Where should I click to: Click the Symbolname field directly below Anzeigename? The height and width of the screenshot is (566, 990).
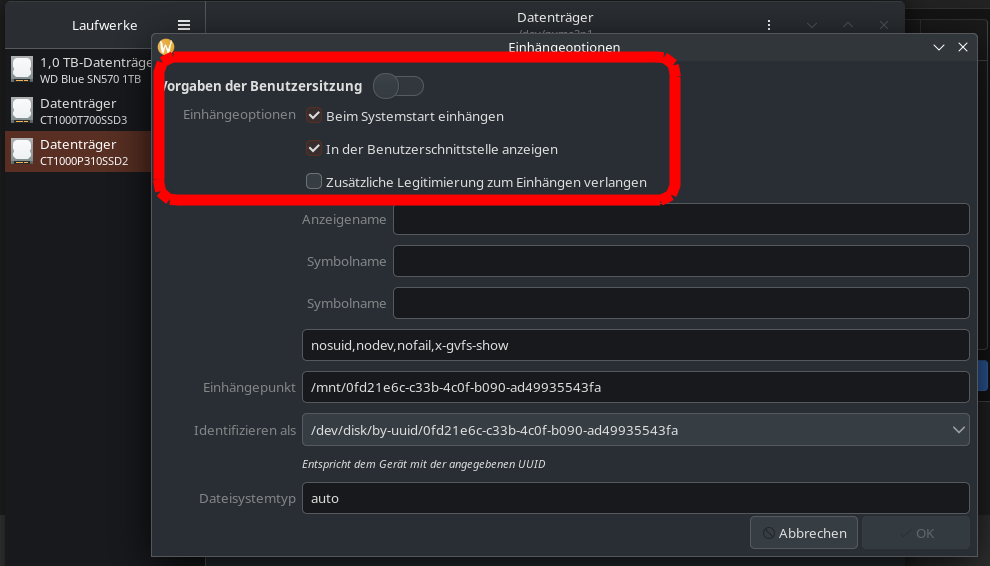pyautogui.click(x=681, y=261)
